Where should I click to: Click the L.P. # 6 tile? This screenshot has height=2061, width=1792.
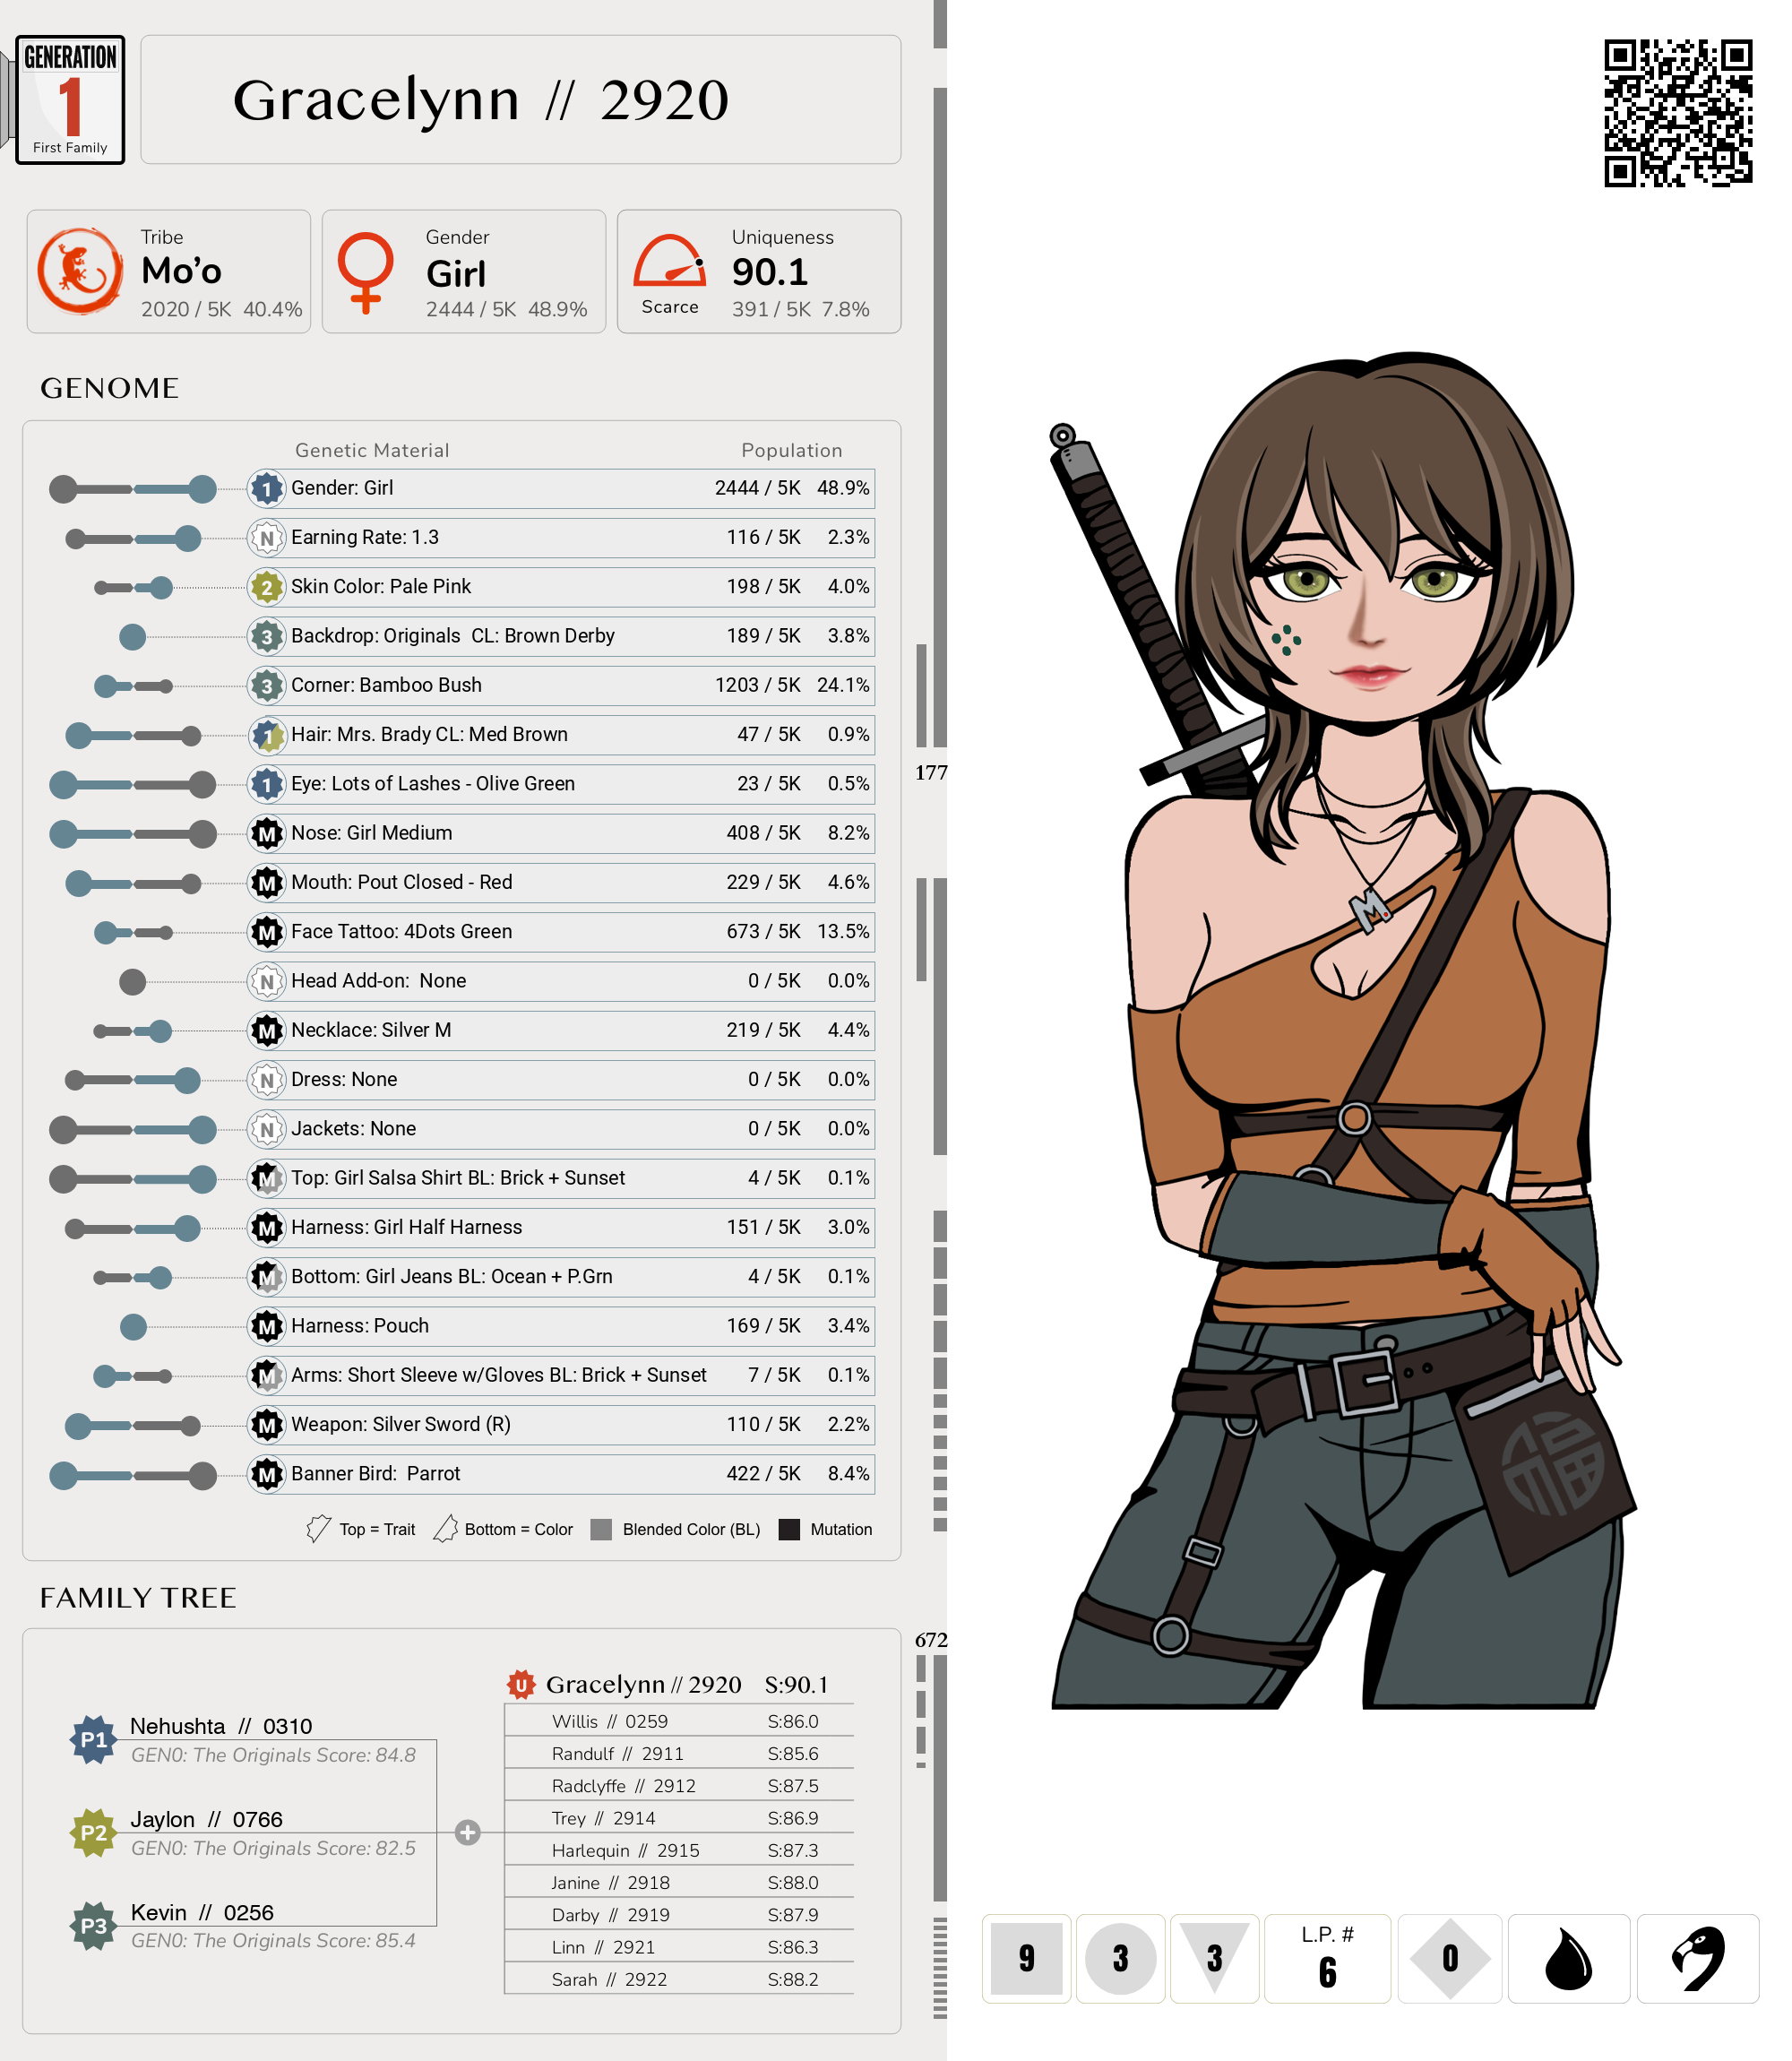click(x=1327, y=1958)
